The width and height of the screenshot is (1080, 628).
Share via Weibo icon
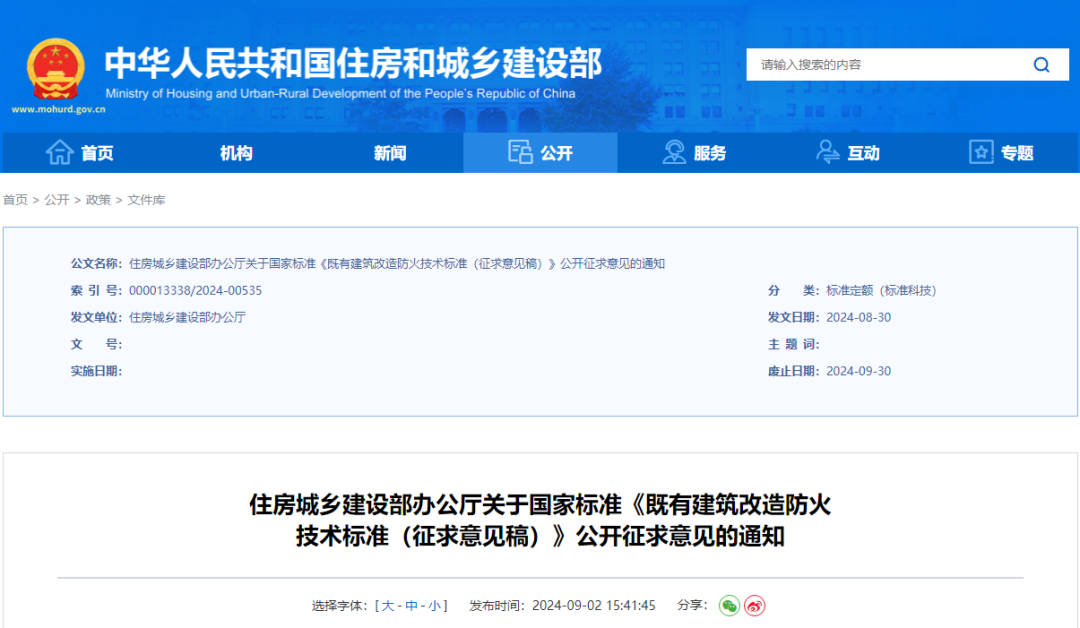click(x=754, y=606)
